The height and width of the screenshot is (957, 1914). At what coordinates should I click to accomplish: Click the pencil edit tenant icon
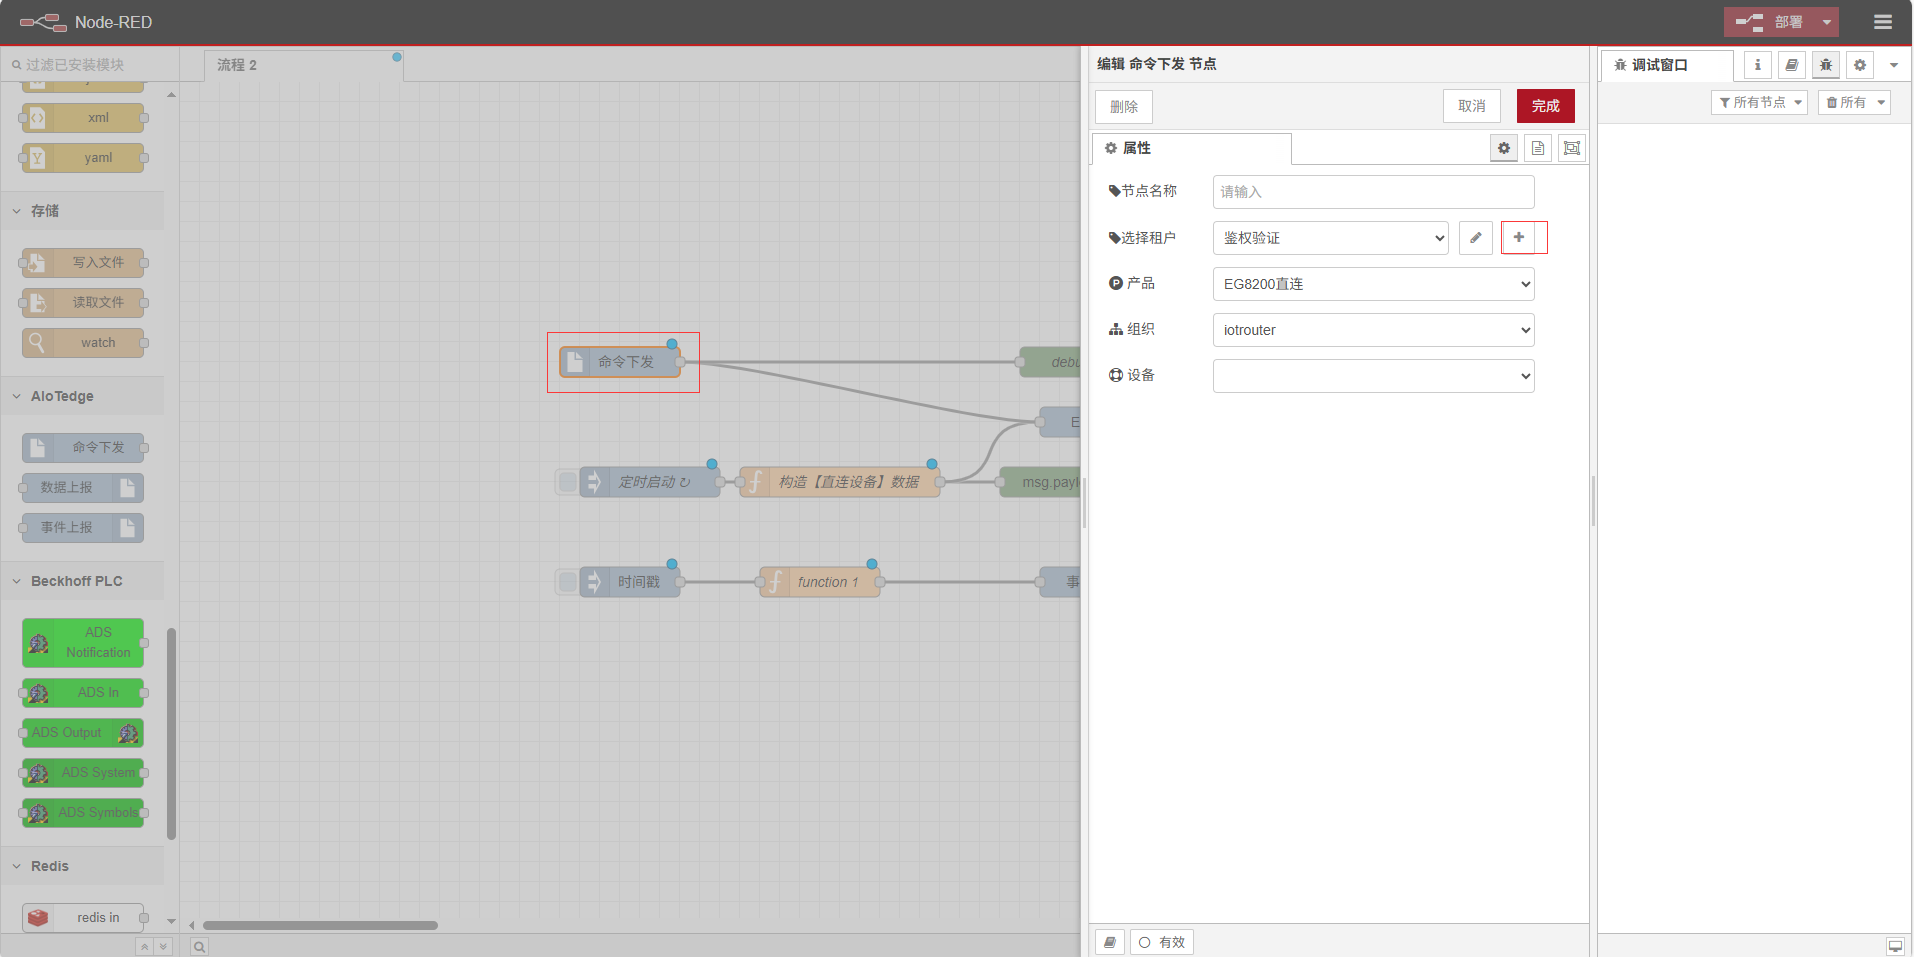coord(1475,238)
